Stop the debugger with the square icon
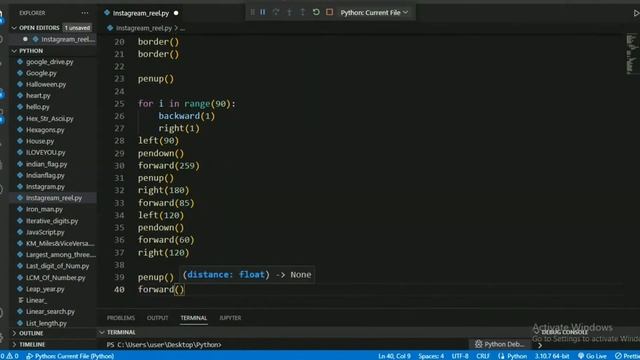The image size is (640, 360). point(329,12)
